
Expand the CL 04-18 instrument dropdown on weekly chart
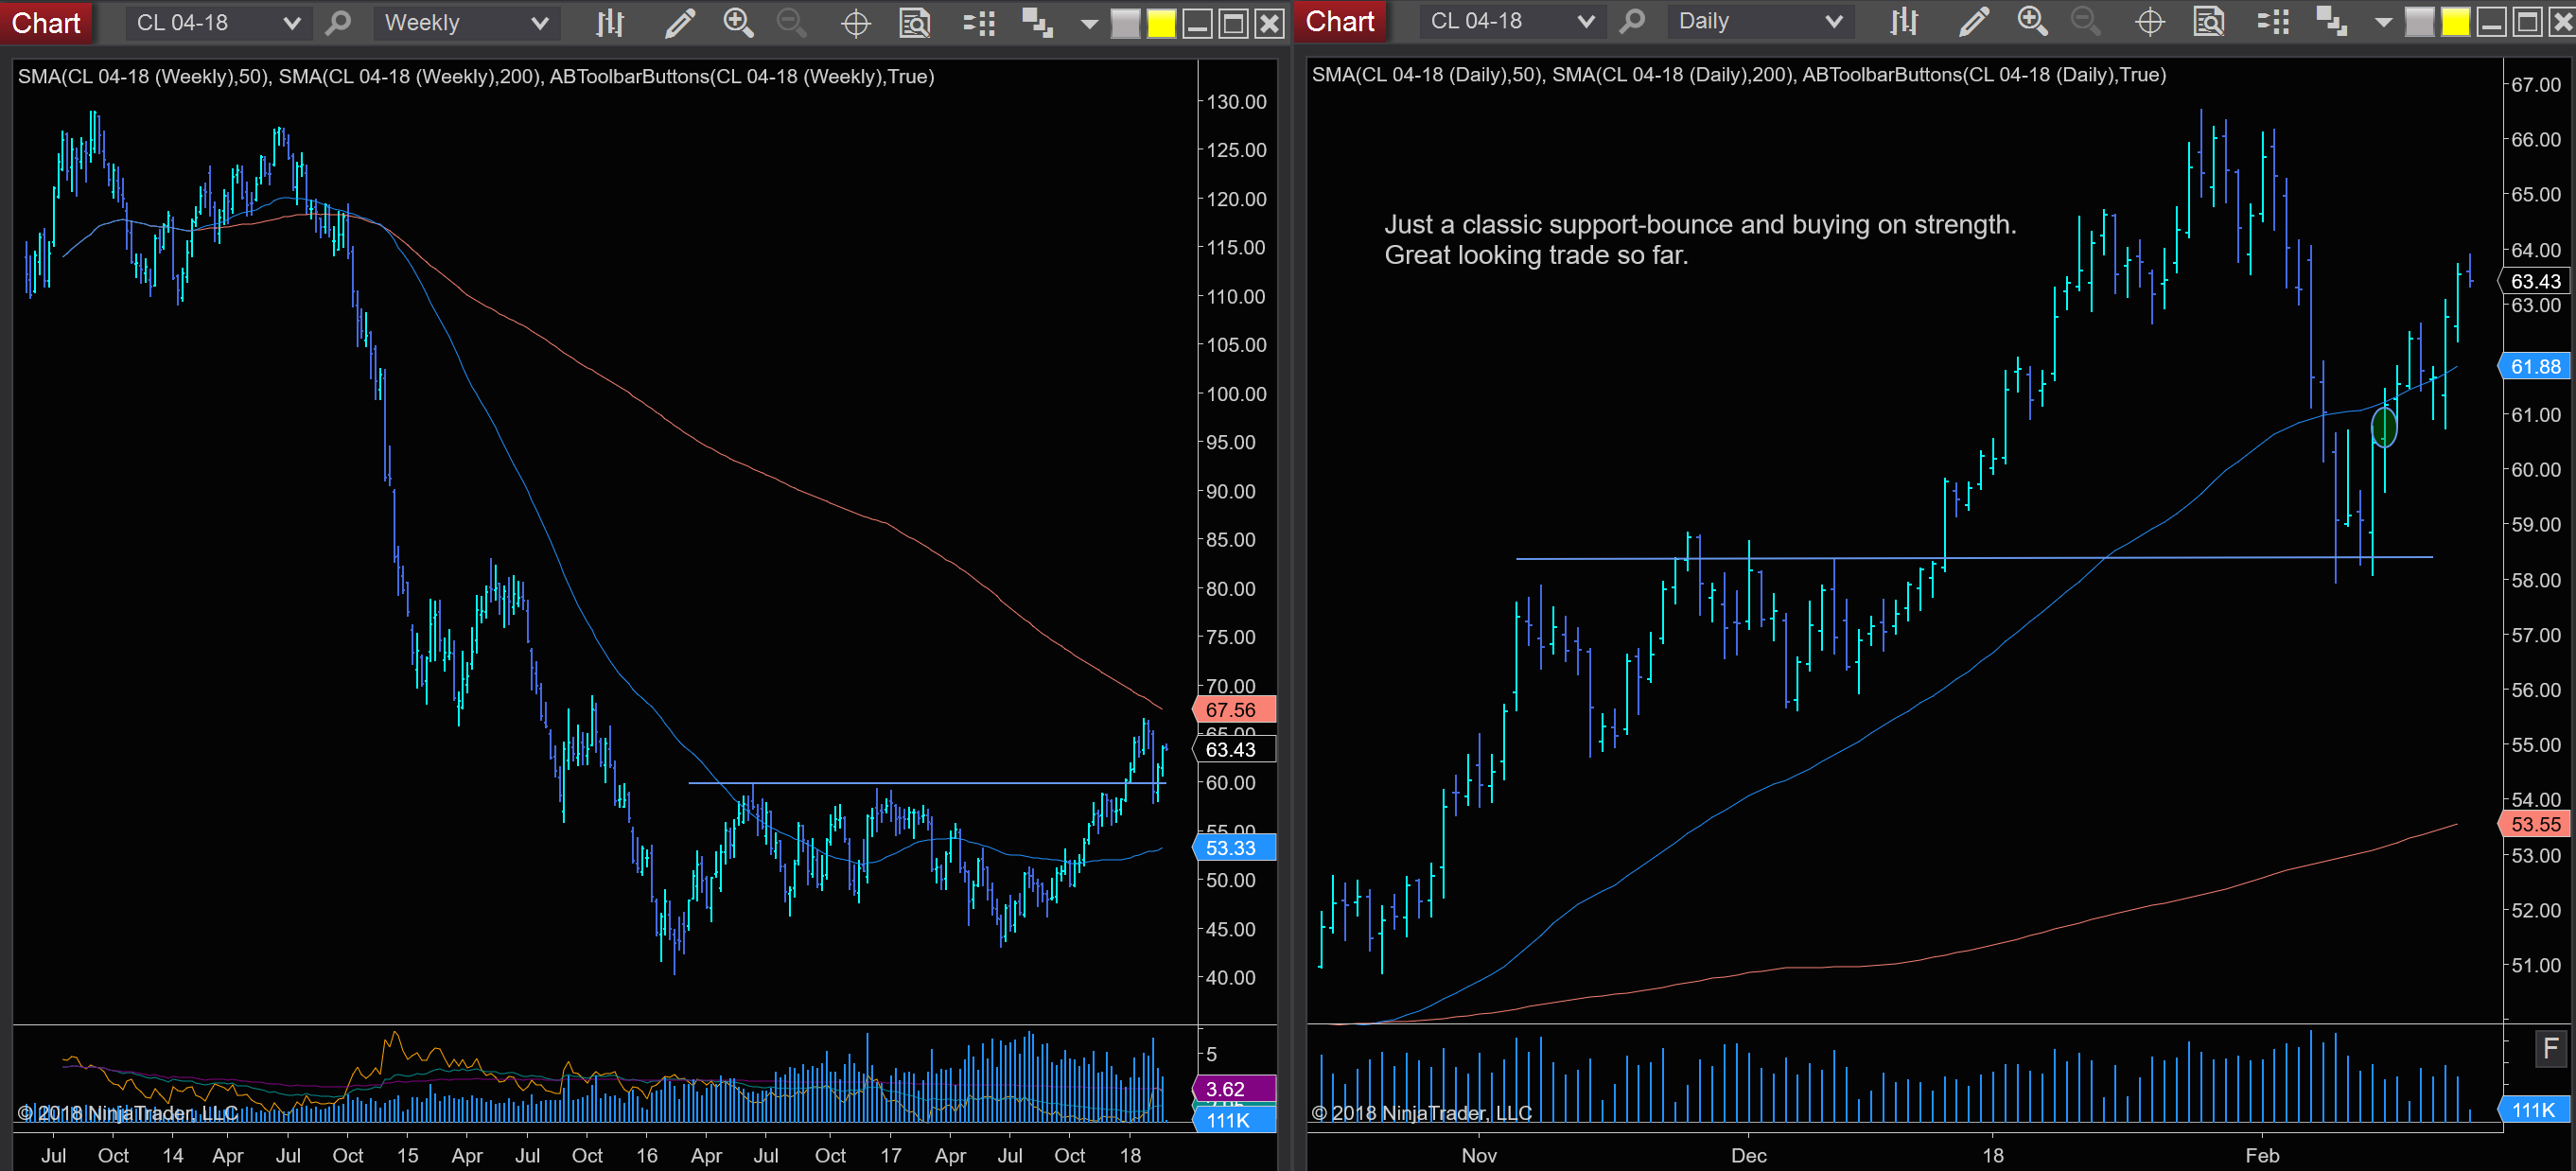(218, 23)
